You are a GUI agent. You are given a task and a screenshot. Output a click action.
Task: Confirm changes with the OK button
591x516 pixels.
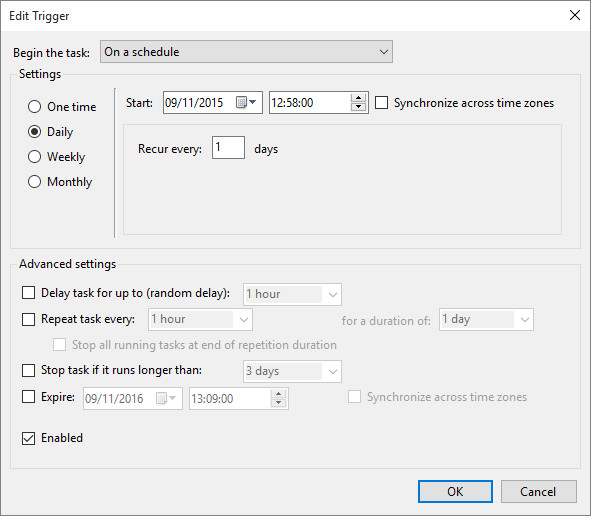point(455,491)
